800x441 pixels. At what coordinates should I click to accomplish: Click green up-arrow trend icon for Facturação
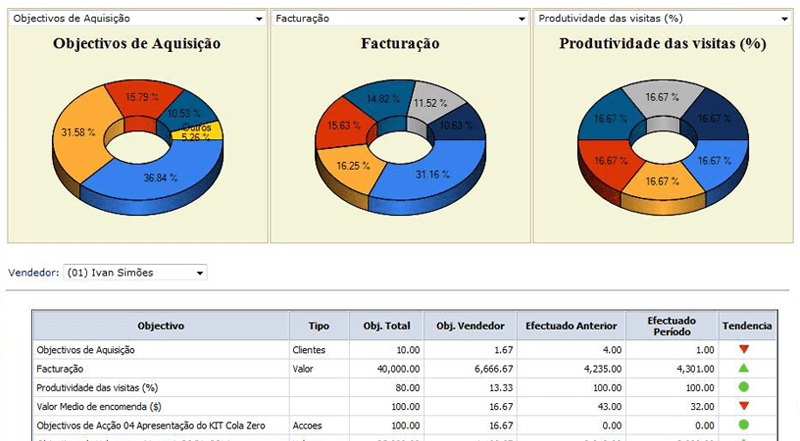(744, 368)
